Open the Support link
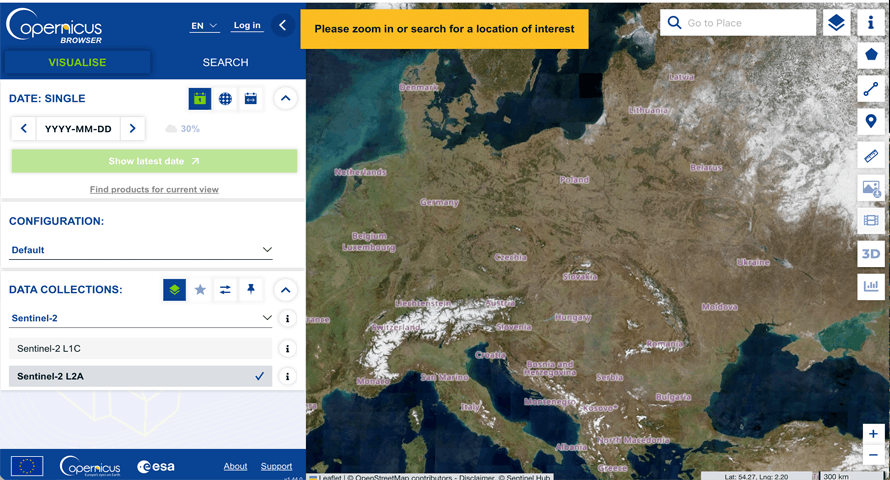Screen dimensions: 890x480 [x=276, y=466]
